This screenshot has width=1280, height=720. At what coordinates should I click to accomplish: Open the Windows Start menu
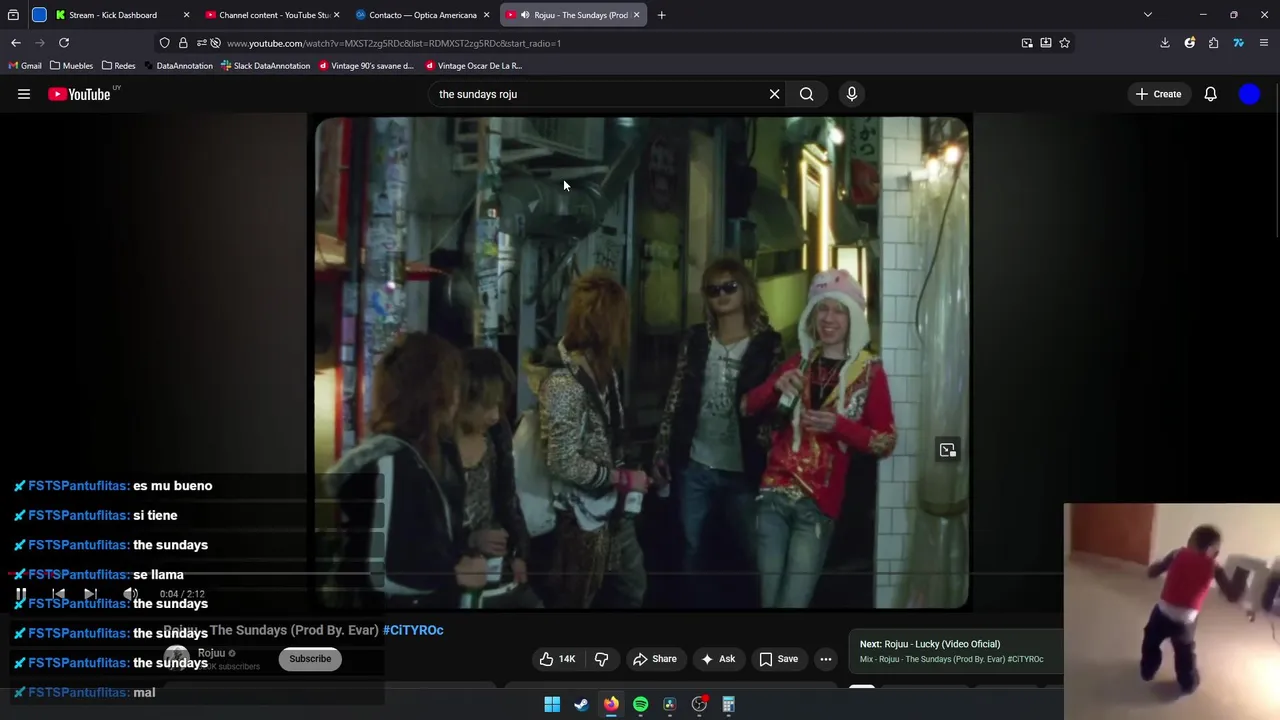[x=552, y=704]
